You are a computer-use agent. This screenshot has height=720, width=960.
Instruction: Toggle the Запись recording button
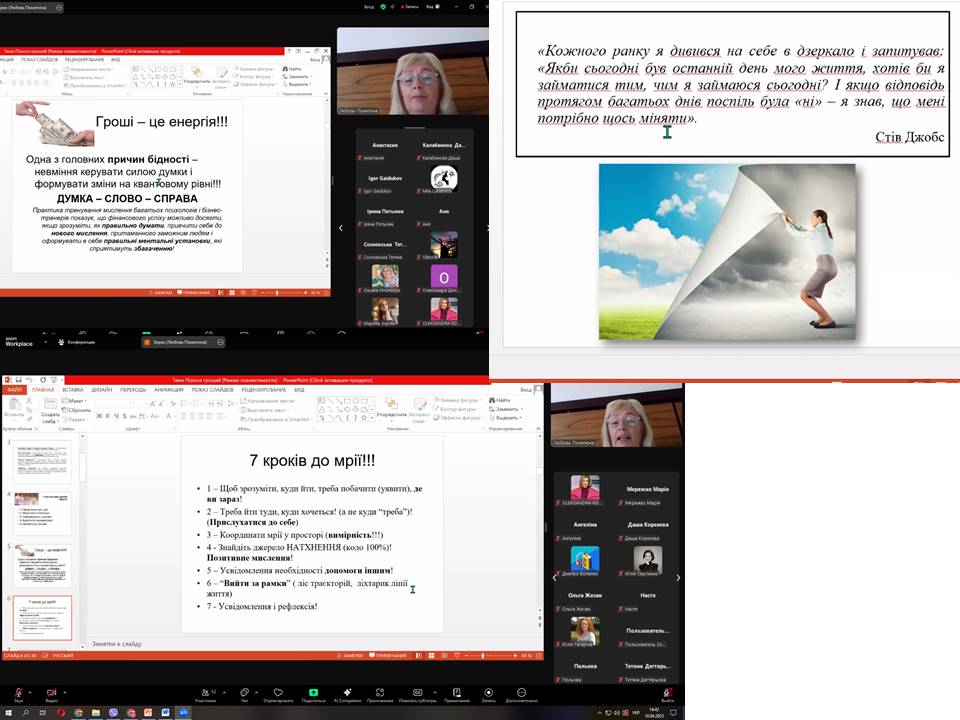[x=488, y=693]
